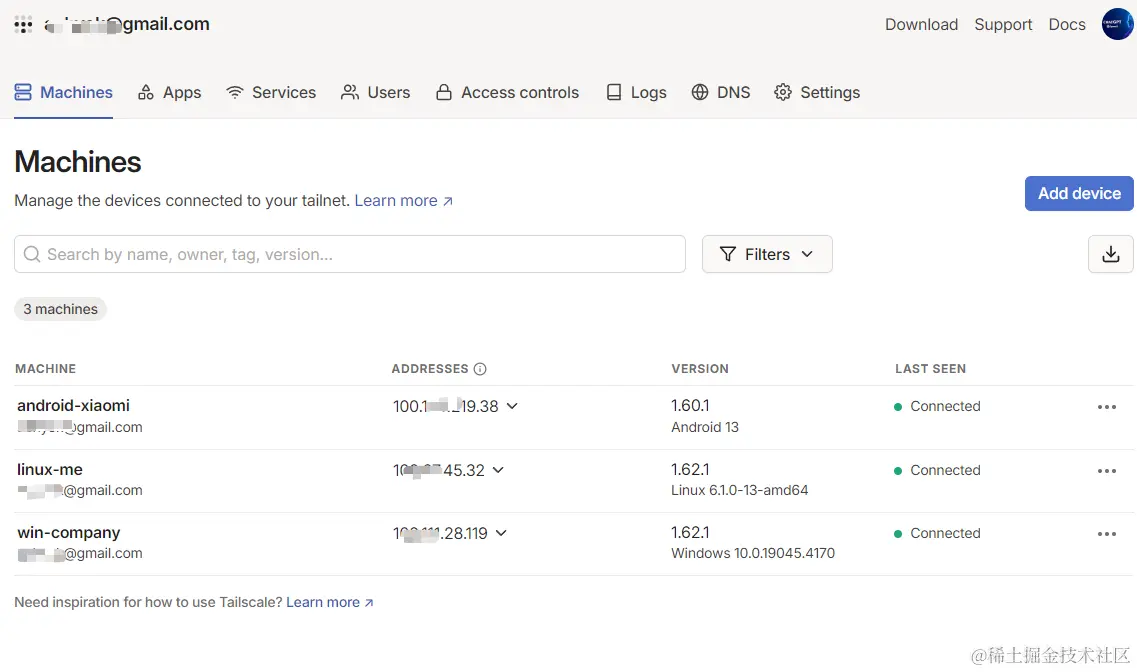
Task: Open options menu for win-company
Action: point(1106,534)
